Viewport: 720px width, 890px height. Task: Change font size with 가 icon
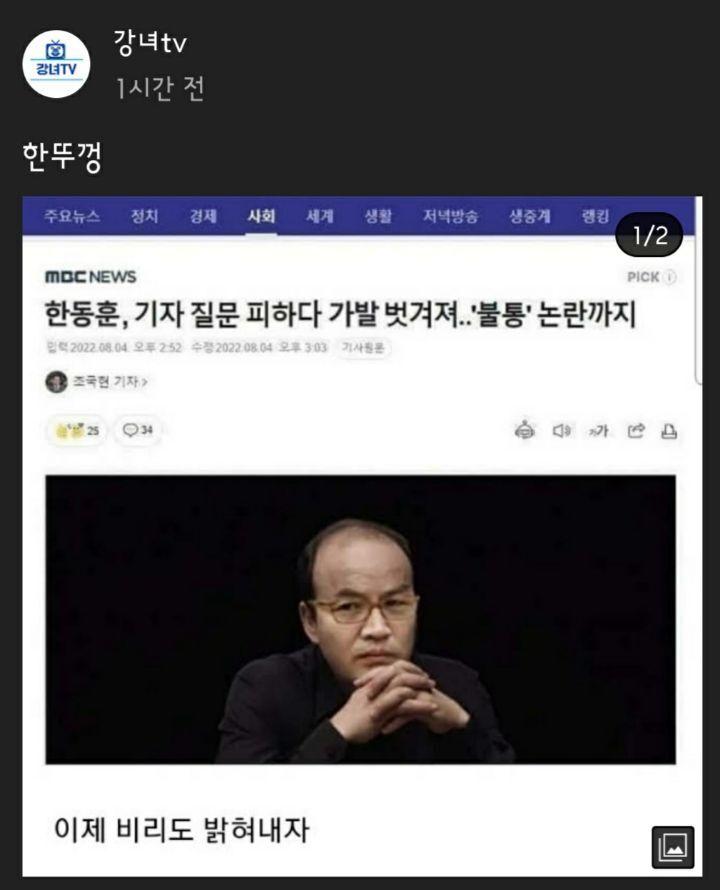(x=598, y=431)
